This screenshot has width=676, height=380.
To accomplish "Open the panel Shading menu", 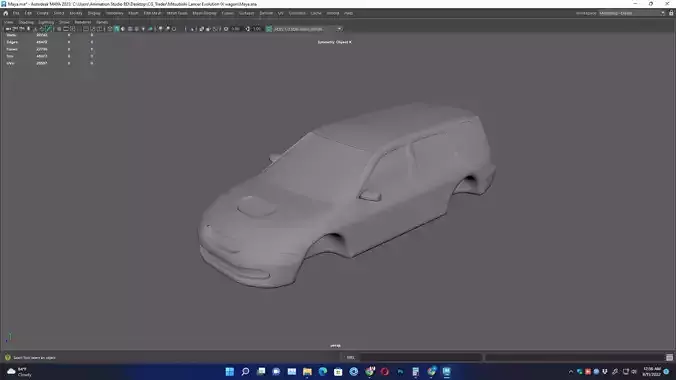I will click(26, 22).
